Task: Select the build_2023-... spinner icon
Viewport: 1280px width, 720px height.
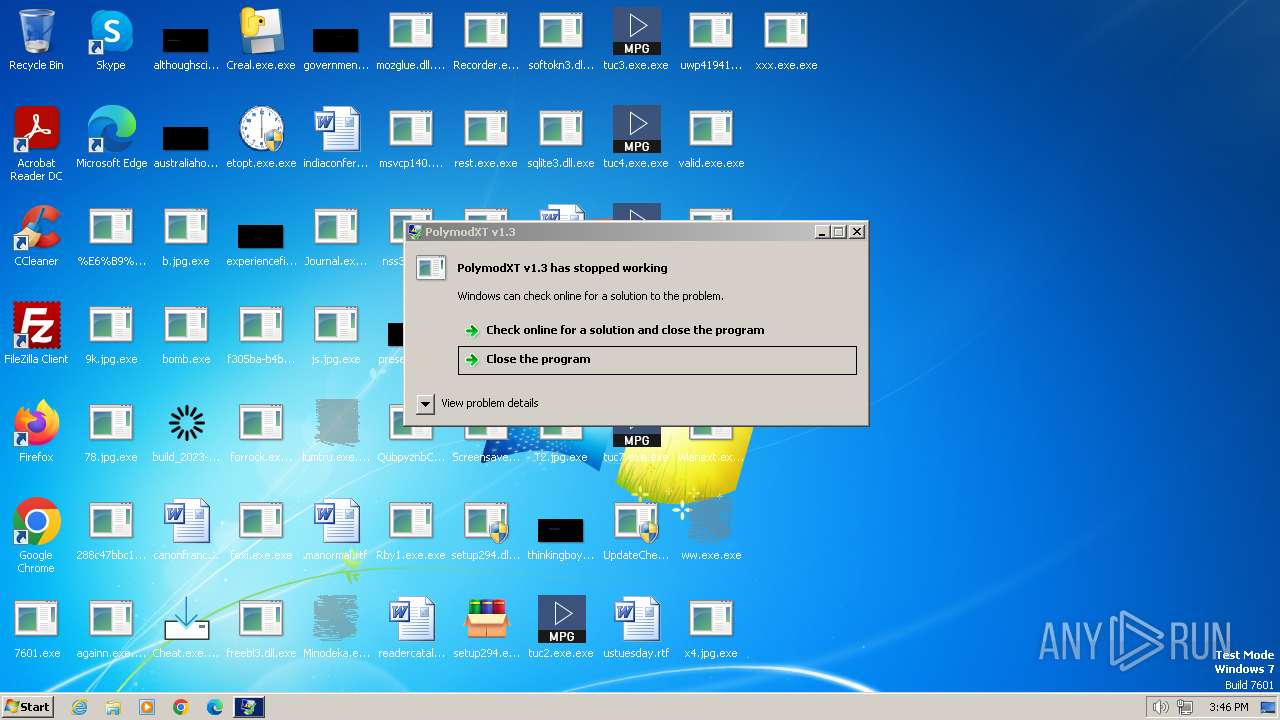Action: click(x=186, y=432)
